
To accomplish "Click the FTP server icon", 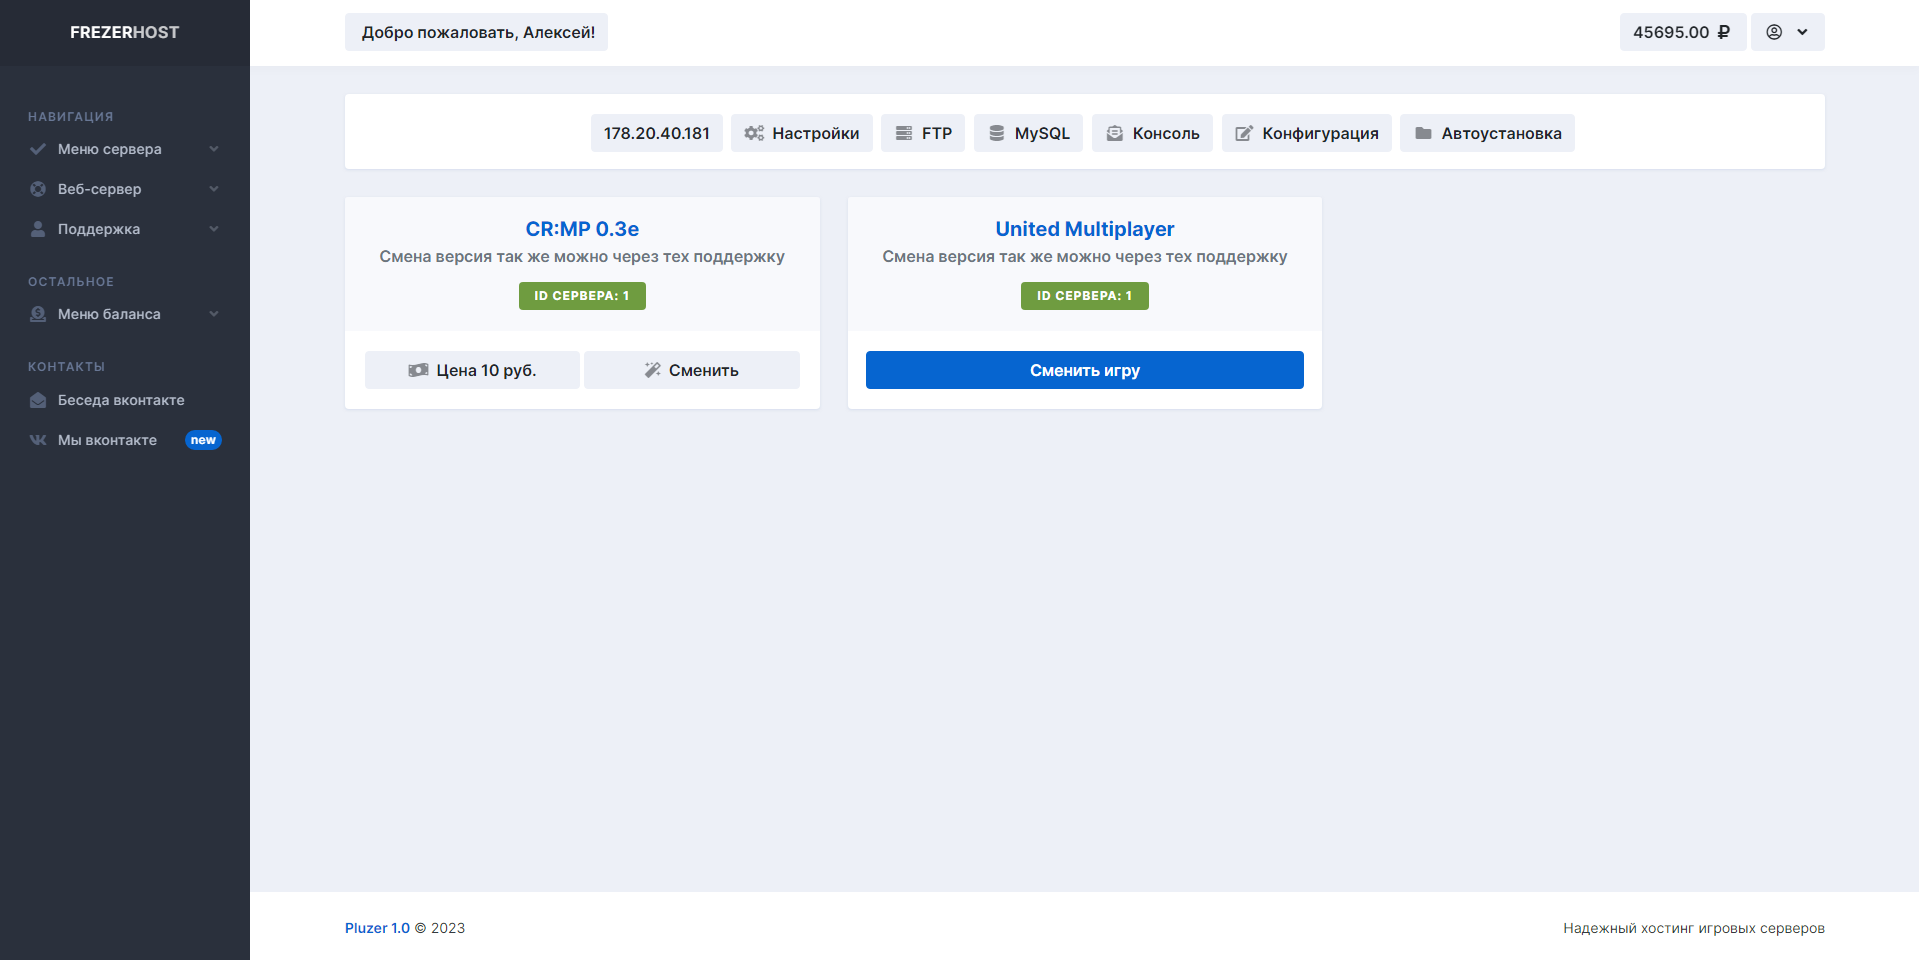I will click(903, 133).
